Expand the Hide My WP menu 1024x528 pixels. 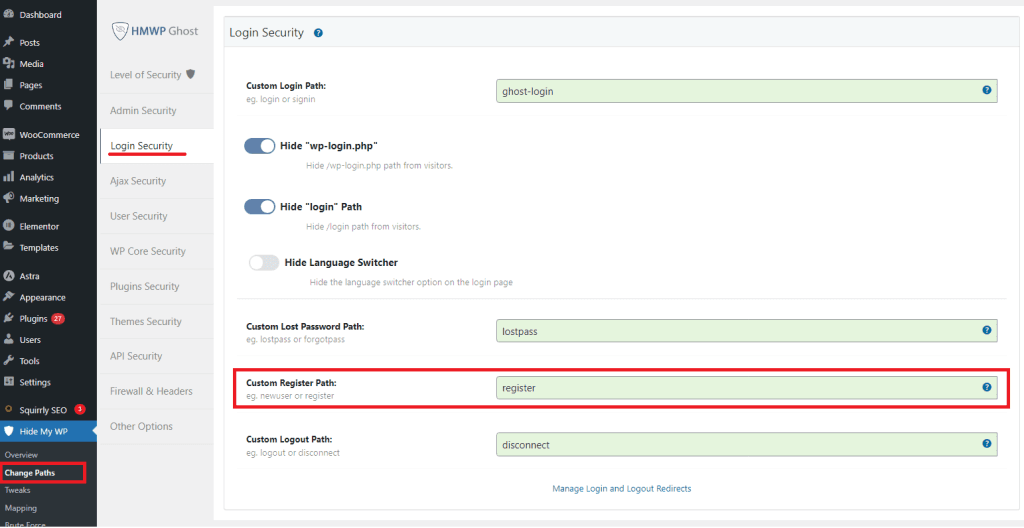point(40,432)
